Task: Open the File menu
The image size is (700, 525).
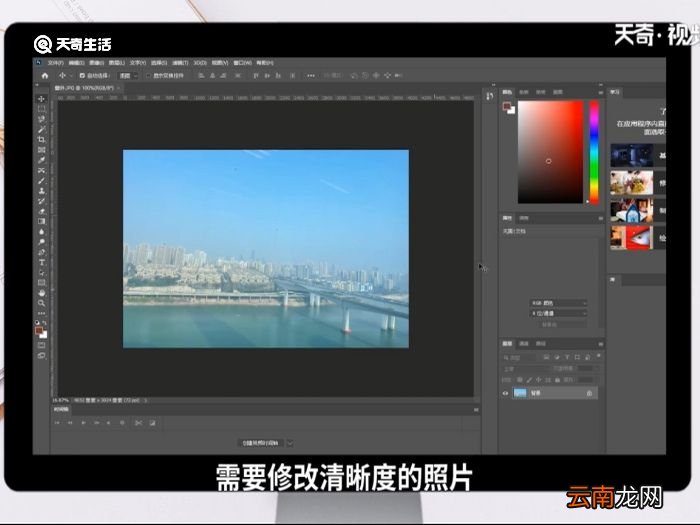Action: pyautogui.click(x=56, y=63)
